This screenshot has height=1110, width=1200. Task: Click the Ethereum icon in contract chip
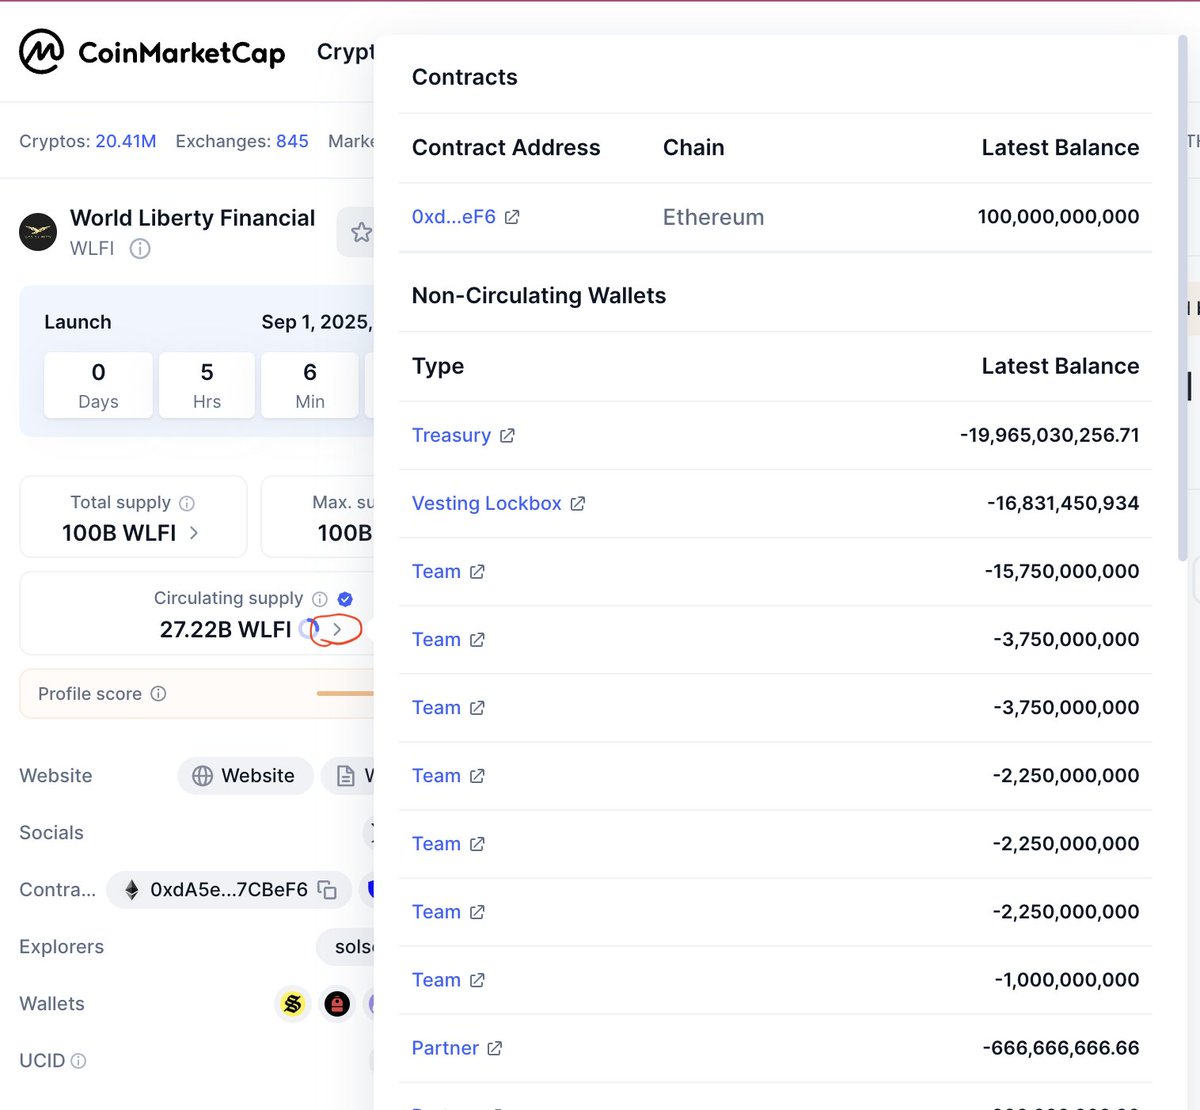[x=131, y=890]
